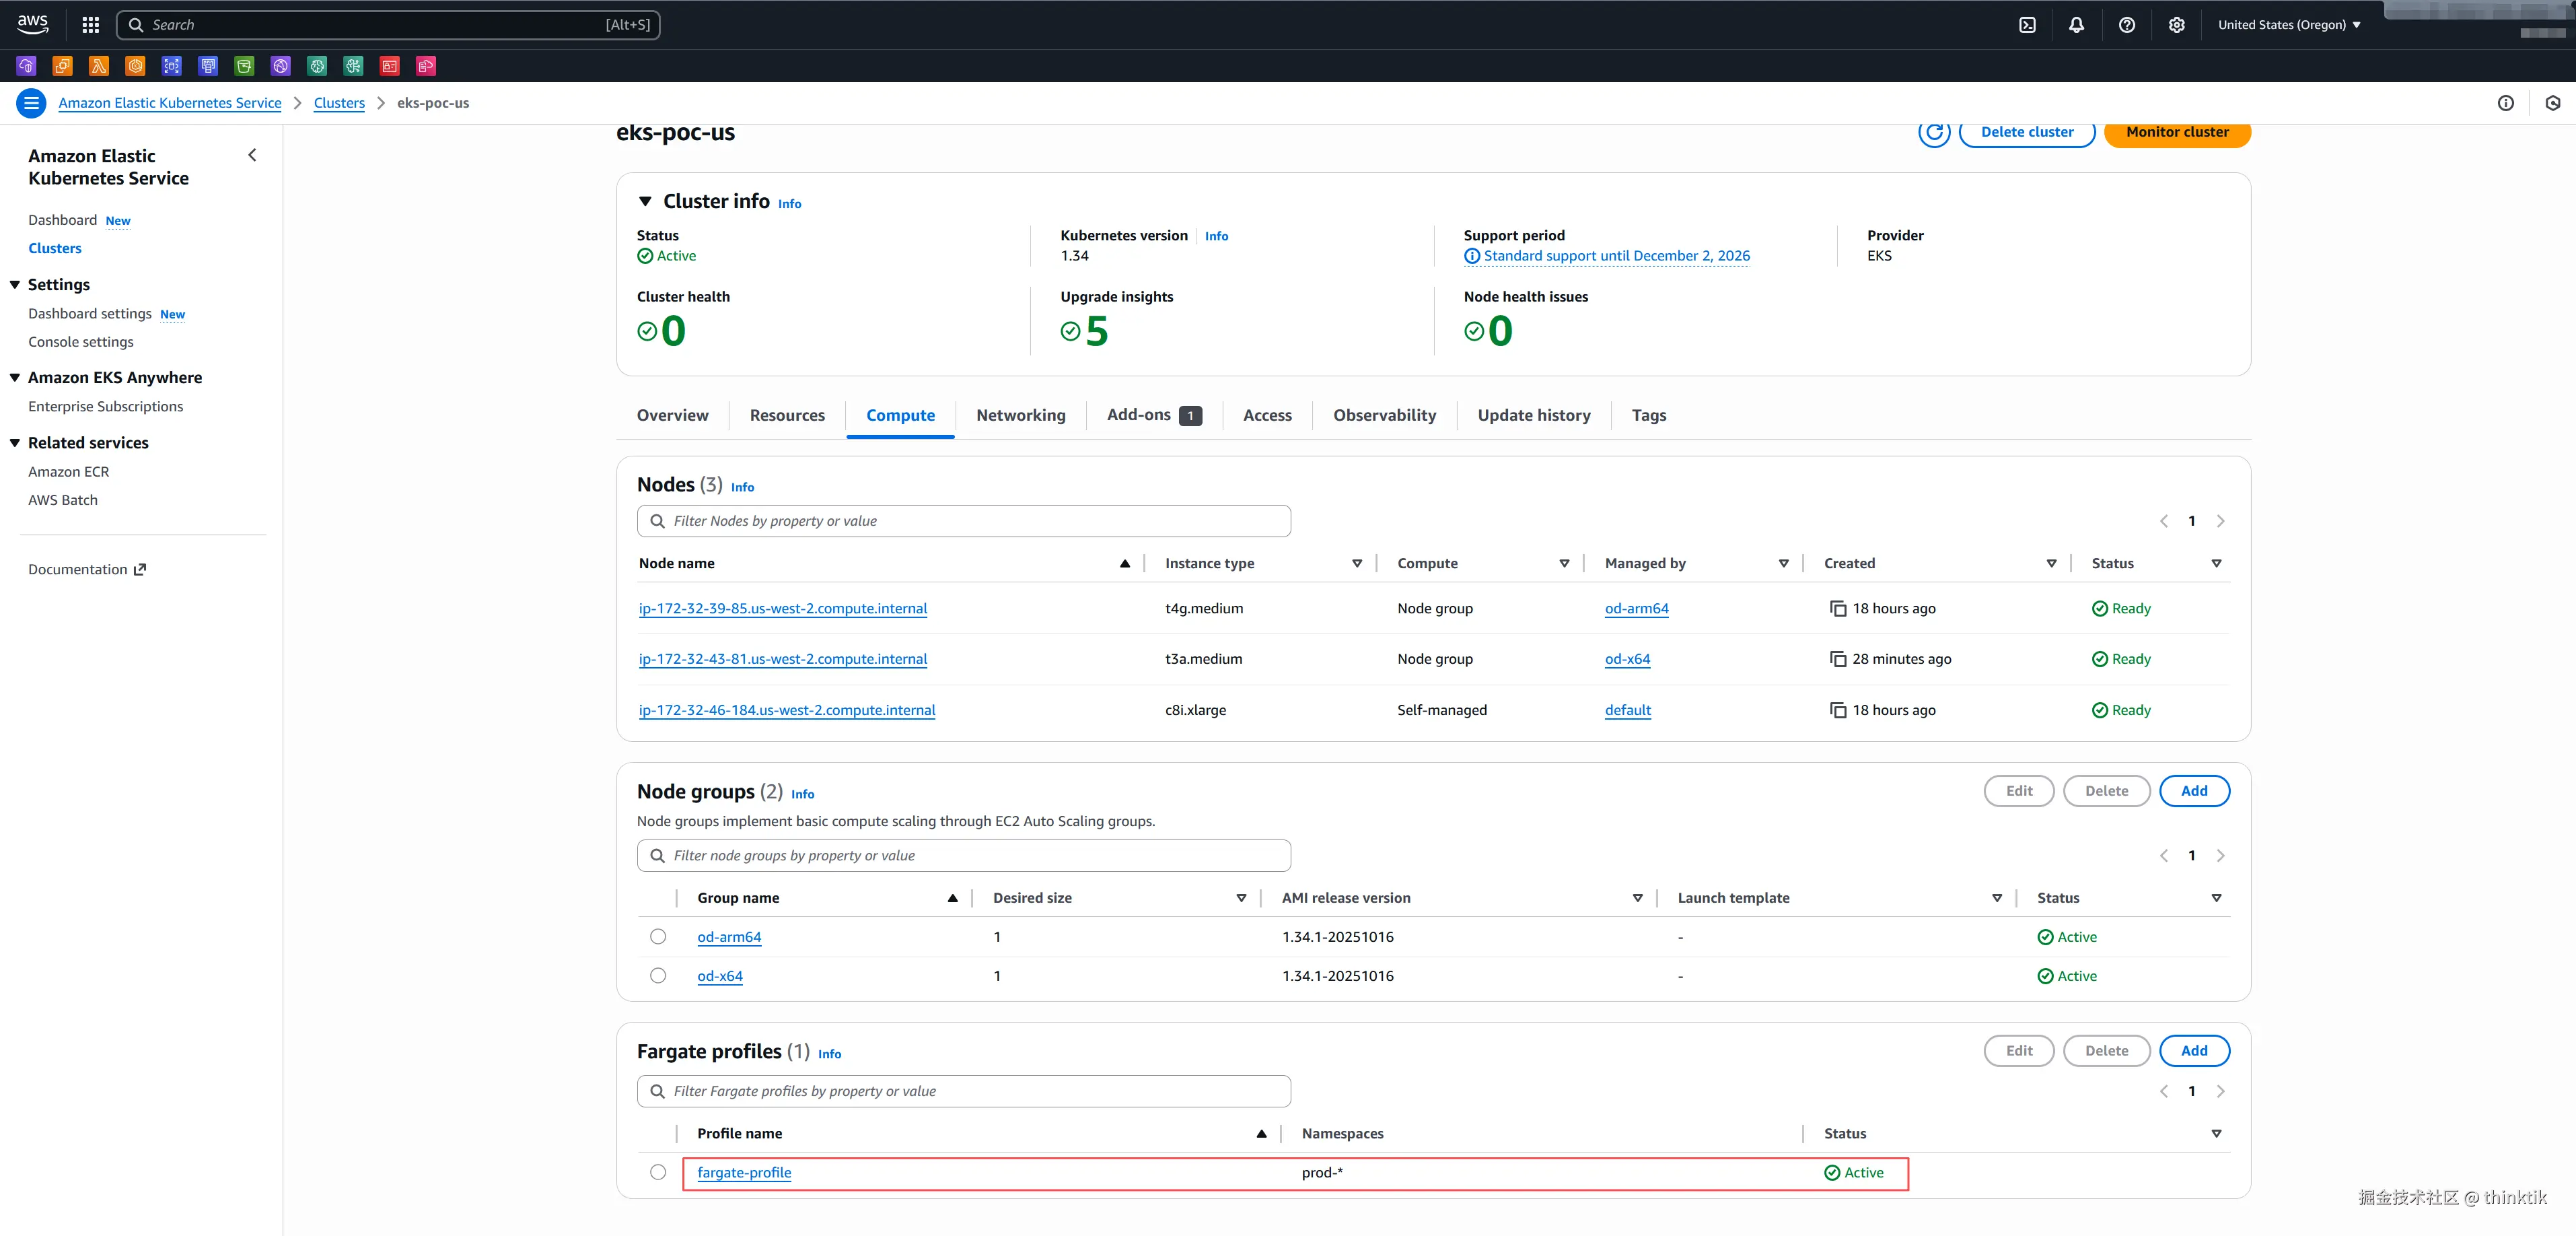
Task: Open the AWS CloudShell icon
Action: click(x=2027, y=25)
